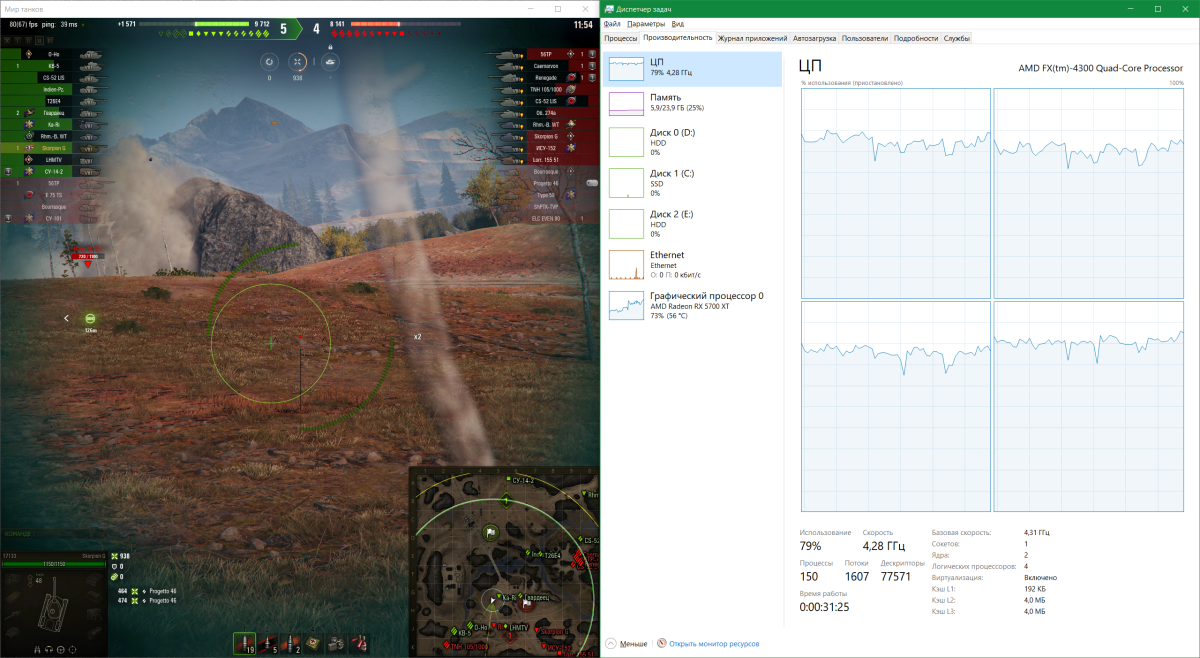Select the second shell slot with 5 rounds

pos(269,642)
